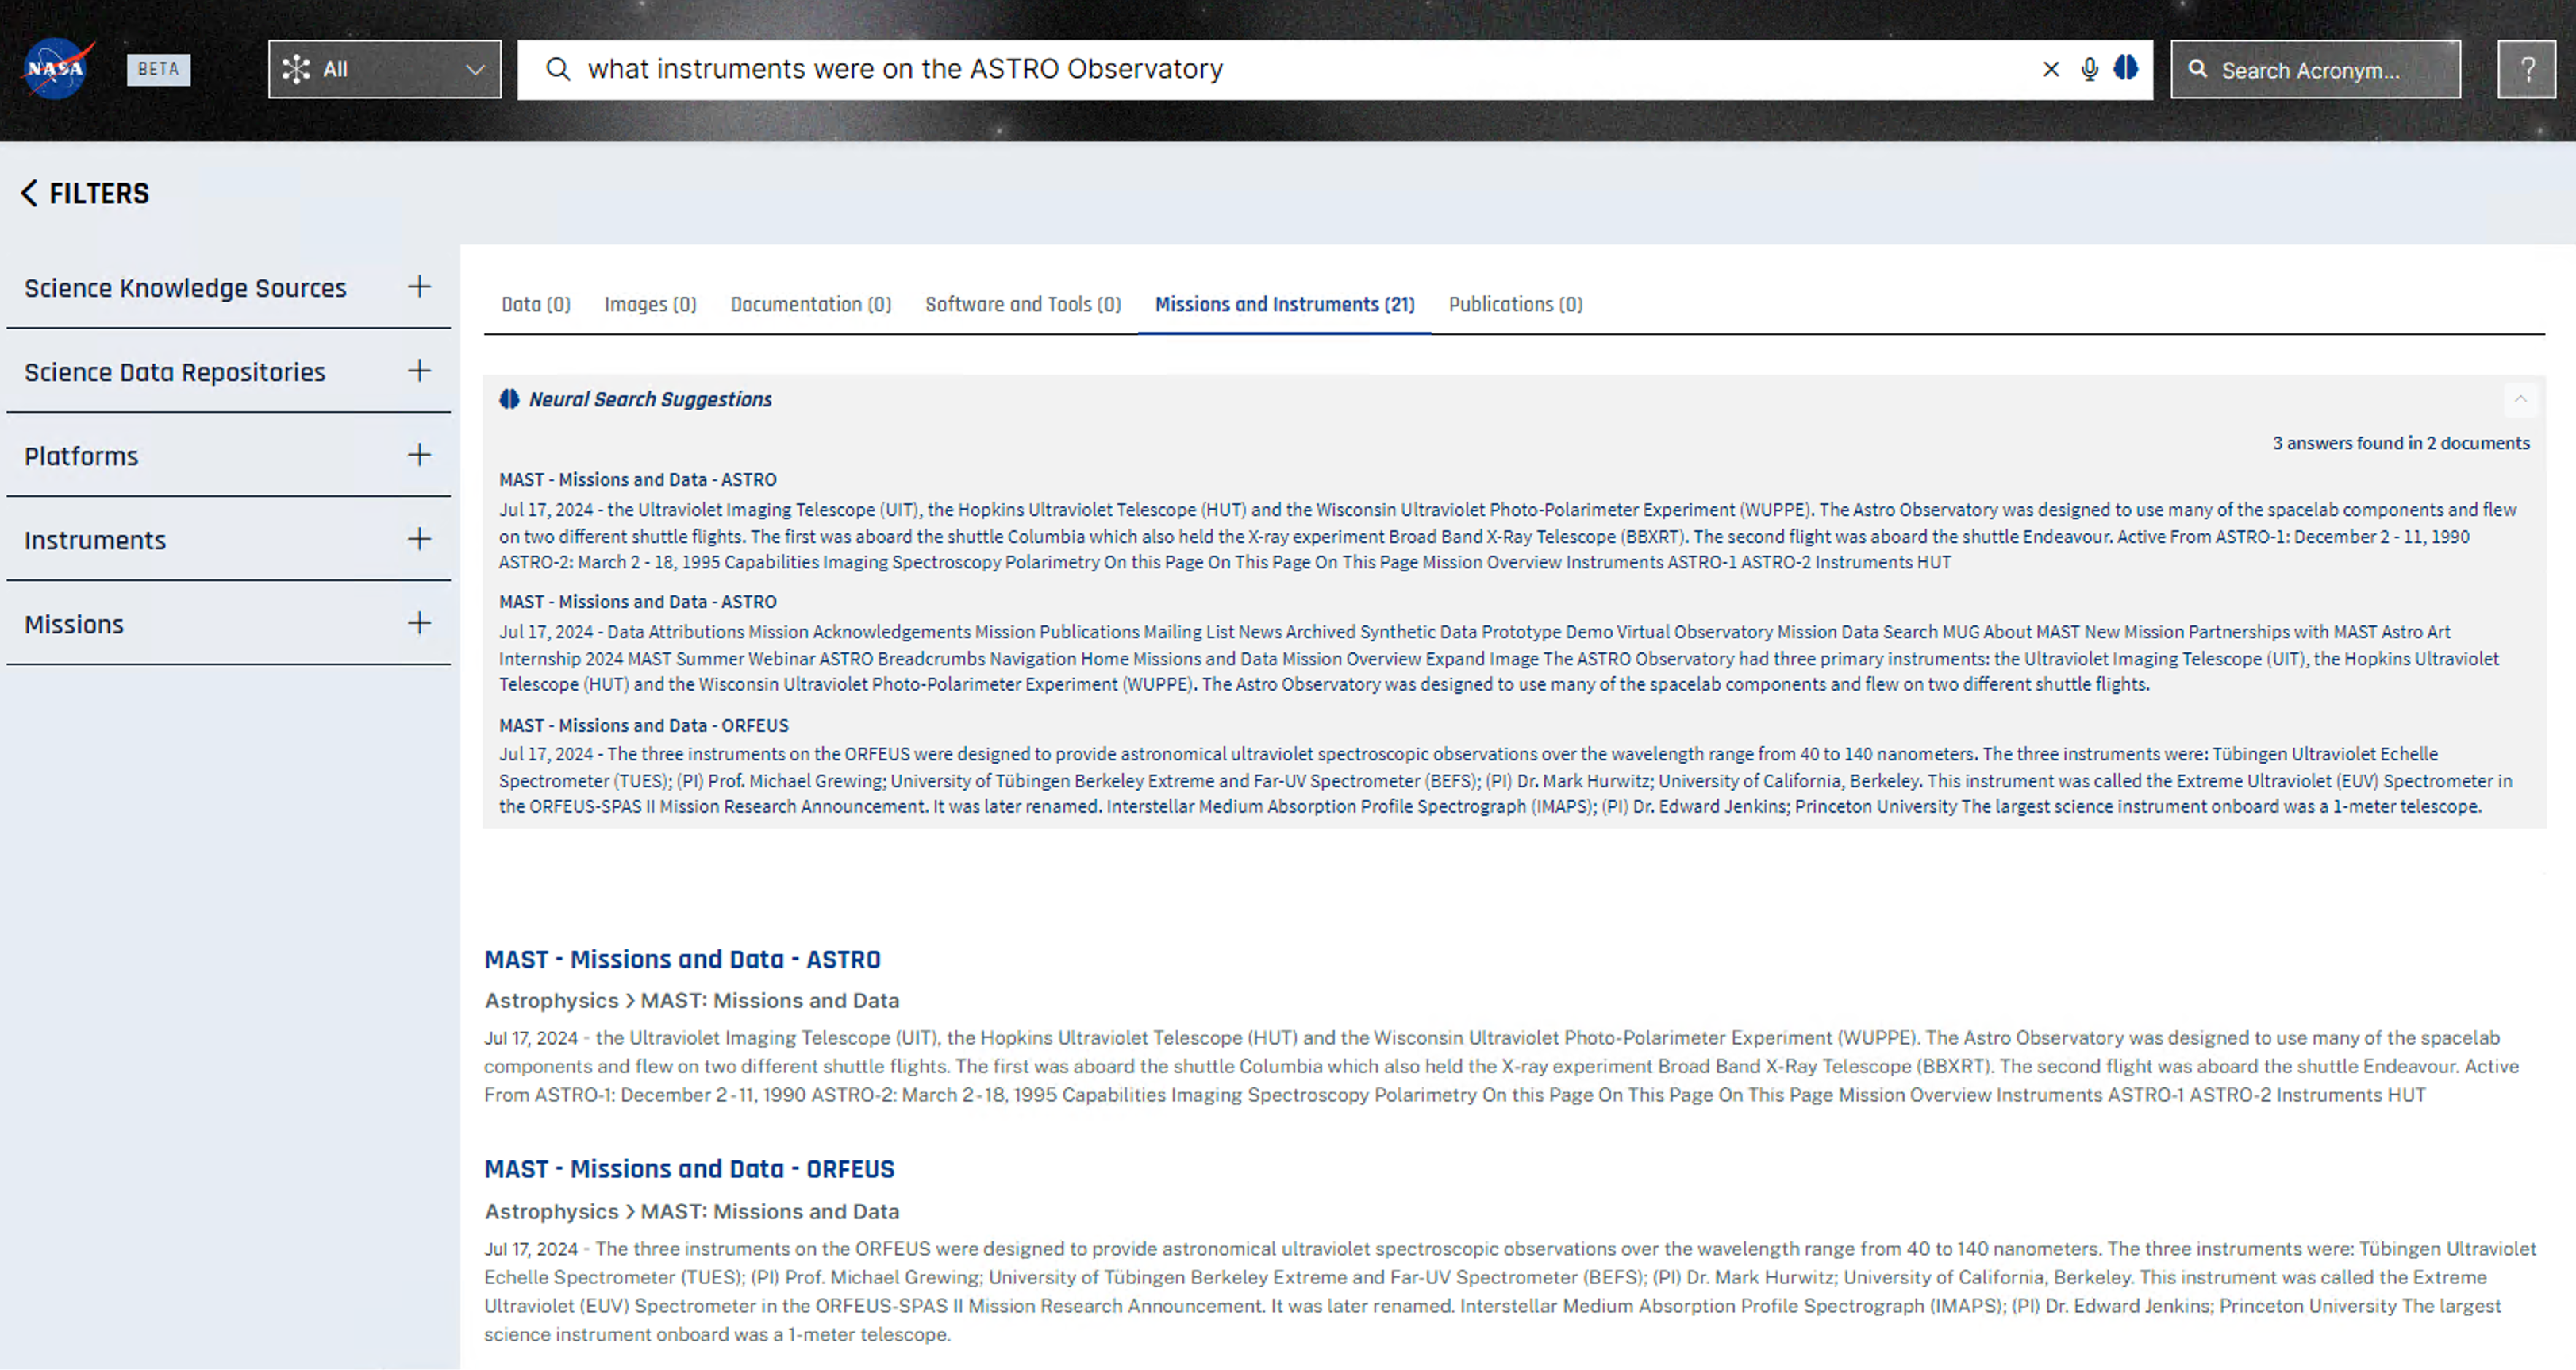Viewport: 2576px width, 1370px height.
Task: Switch to the Publications tab
Action: click(1515, 304)
